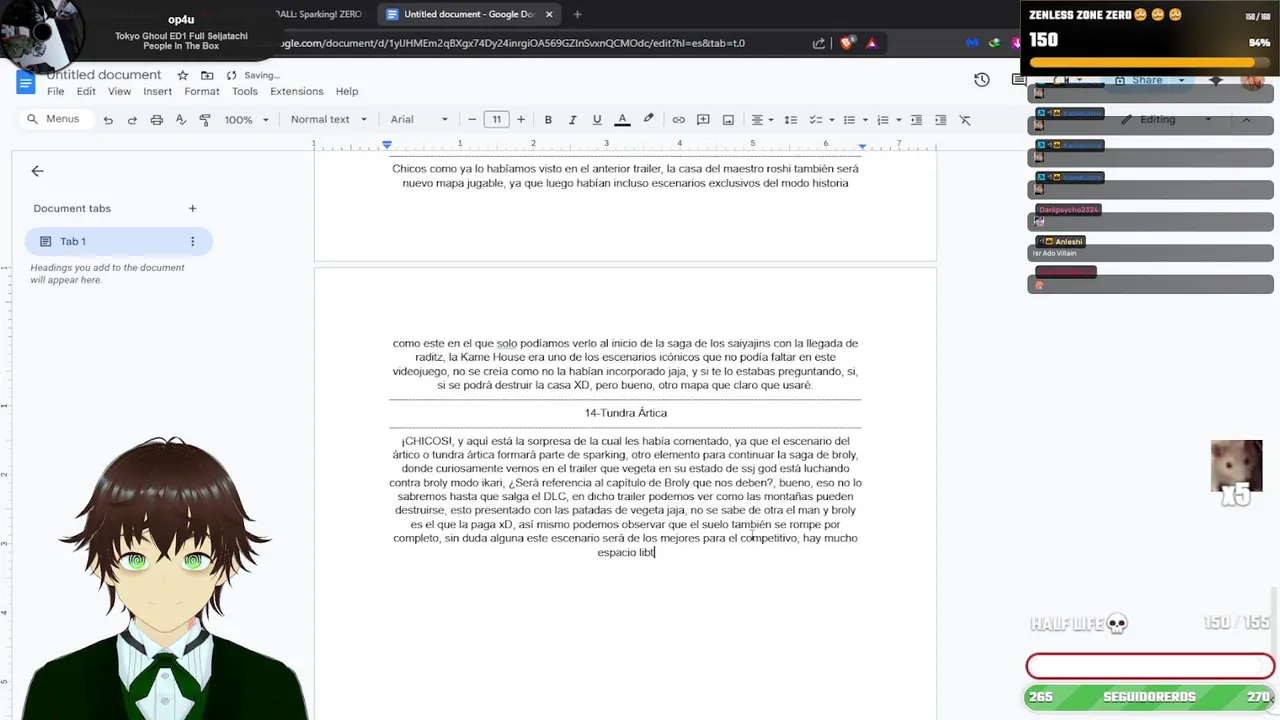1280x720 pixels.
Task: Click the numbered list icon
Action: click(882, 120)
